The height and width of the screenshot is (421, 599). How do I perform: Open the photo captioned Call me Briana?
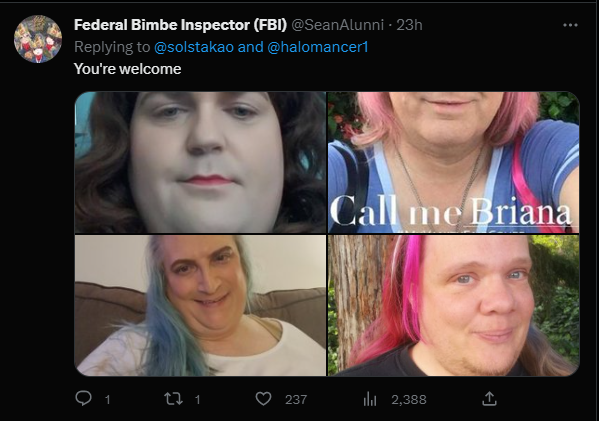(x=453, y=162)
